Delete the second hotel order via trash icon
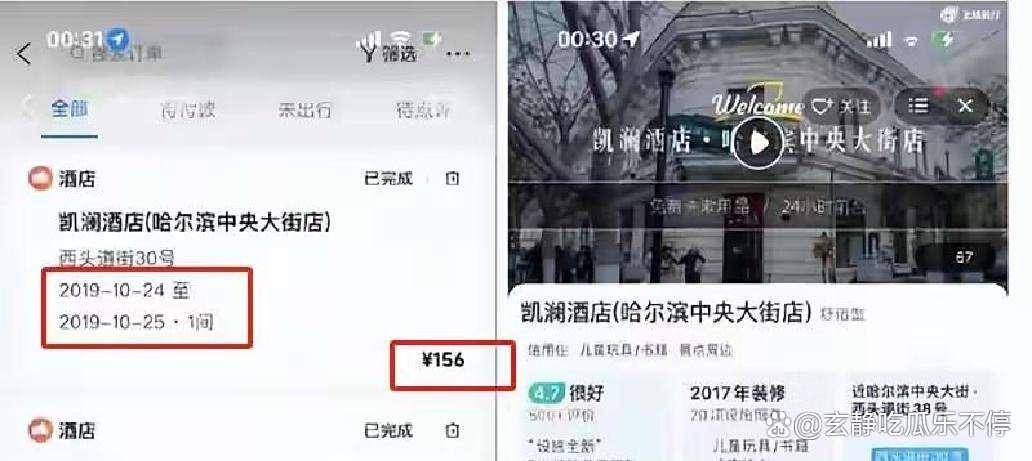Viewport: 1032px width, 461px height. click(452, 431)
